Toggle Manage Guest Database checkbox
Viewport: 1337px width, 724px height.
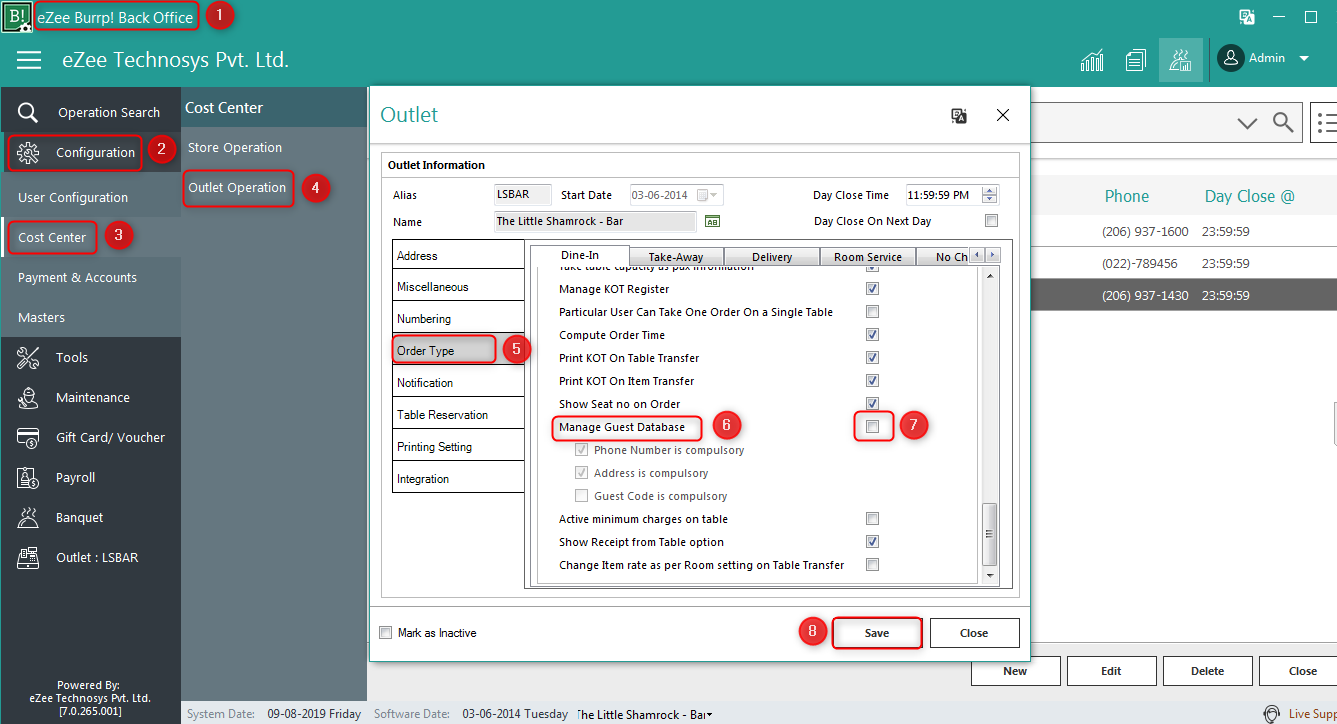tap(873, 427)
